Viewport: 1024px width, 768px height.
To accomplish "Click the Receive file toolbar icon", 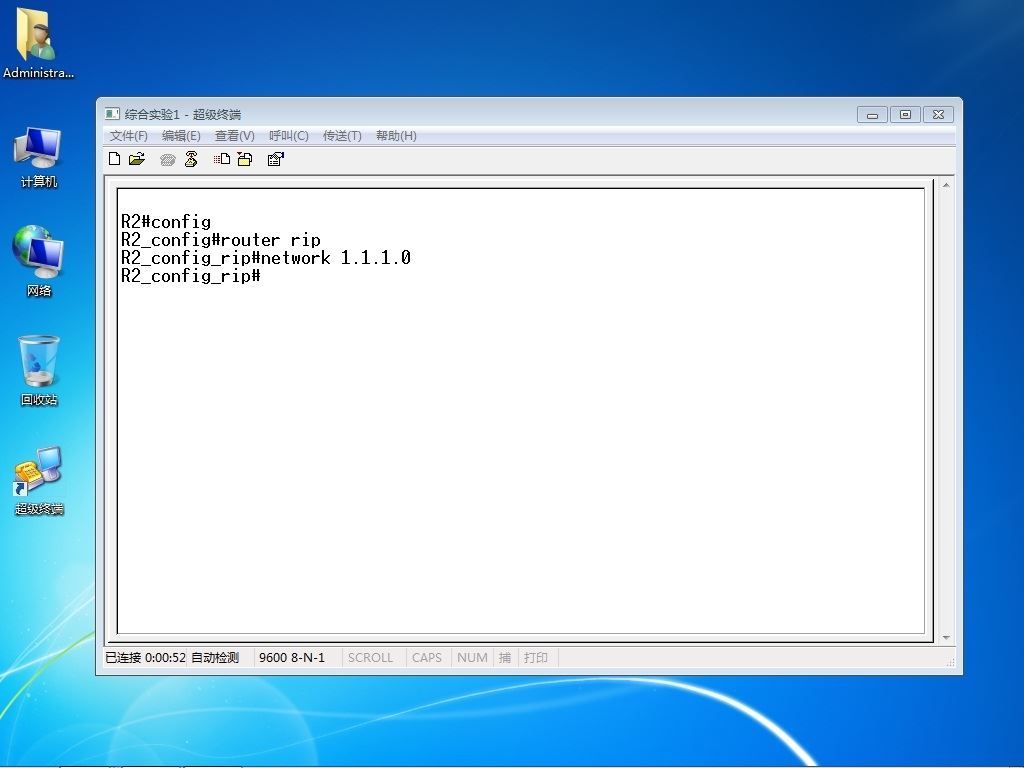I will tap(245, 159).
